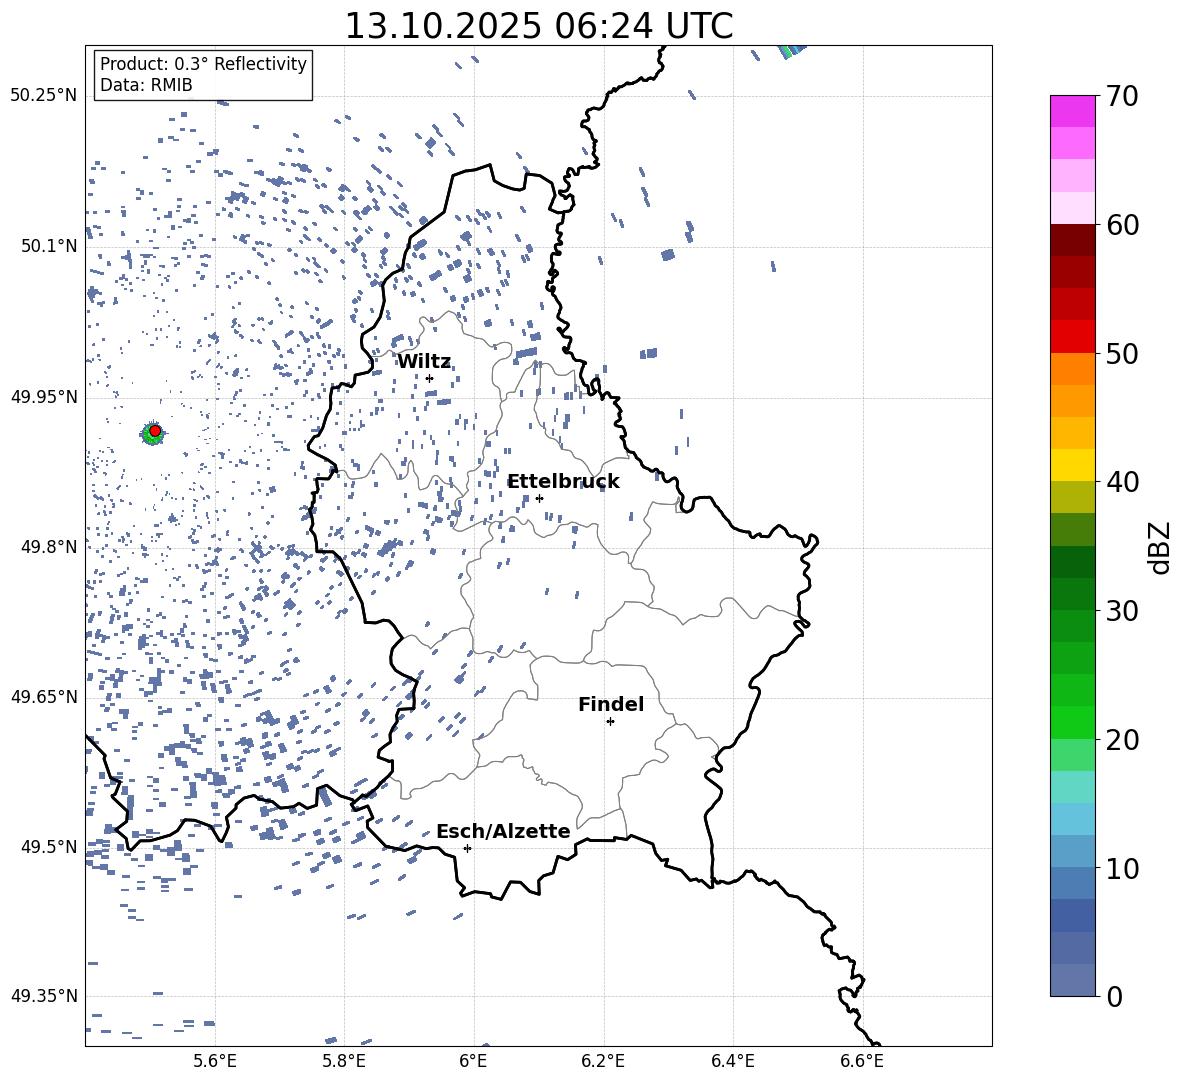Image resolution: width=1184 pixels, height=1081 pixels.
Task: Click the Esch/Alzette city label
Action: tap(503, 831)
